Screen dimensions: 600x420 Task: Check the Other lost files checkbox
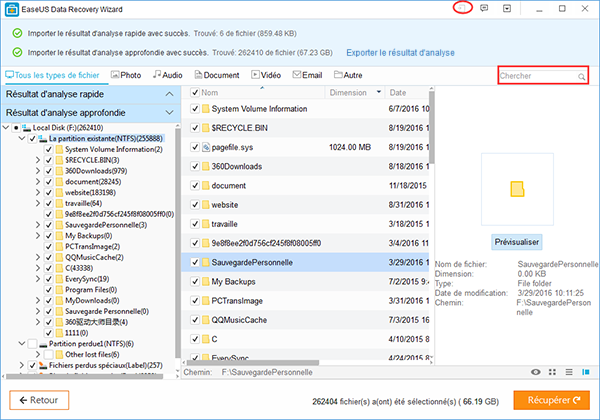[49, 355]
